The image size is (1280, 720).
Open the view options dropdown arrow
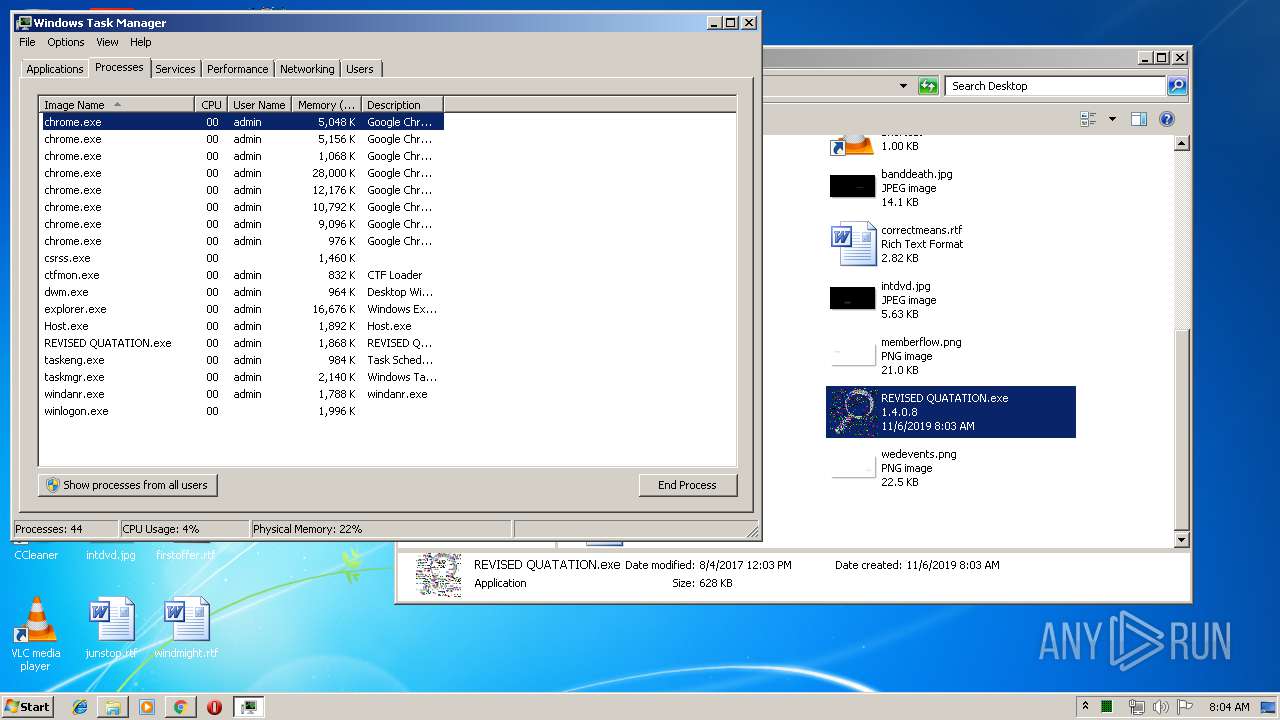point(1112,119)
